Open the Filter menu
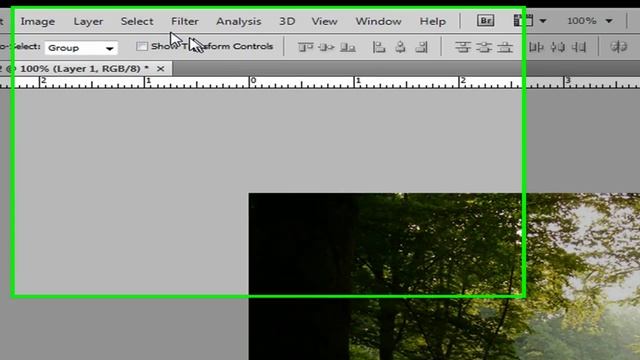This screenshot has height=360, width=640. [184, 21]
